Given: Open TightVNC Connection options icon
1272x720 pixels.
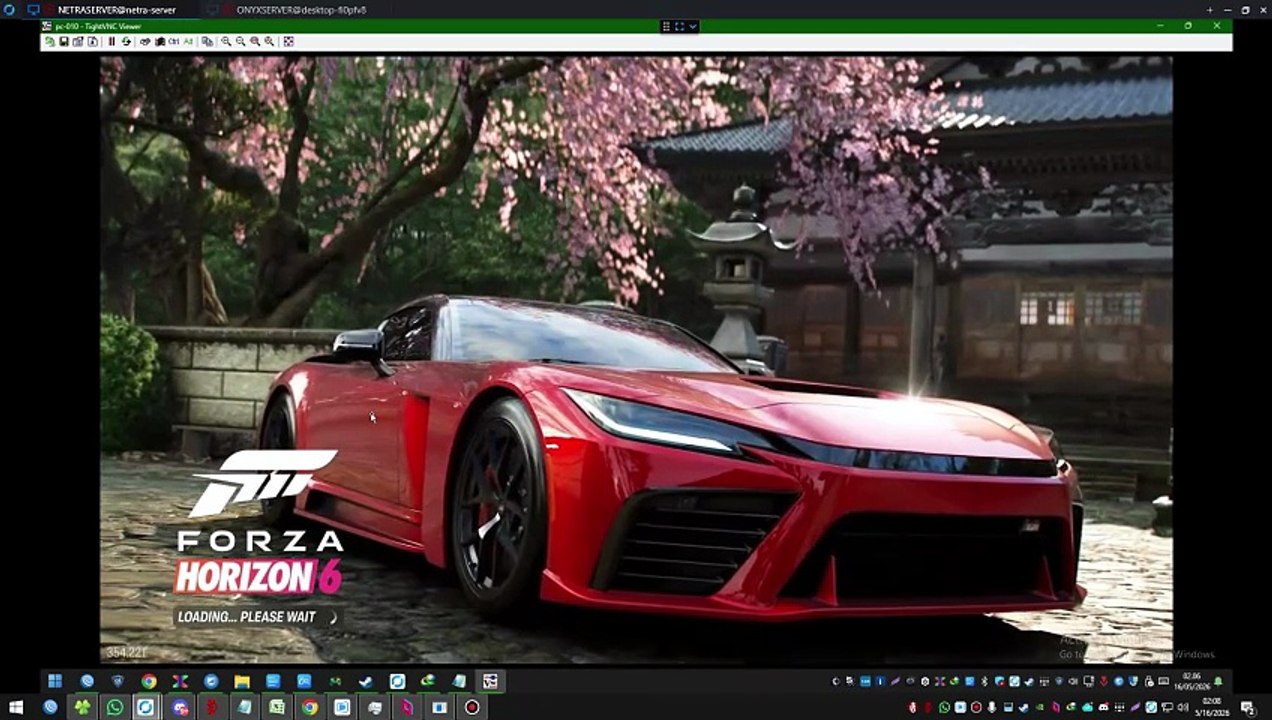Looking at the screenshot, I should (78, 42).
